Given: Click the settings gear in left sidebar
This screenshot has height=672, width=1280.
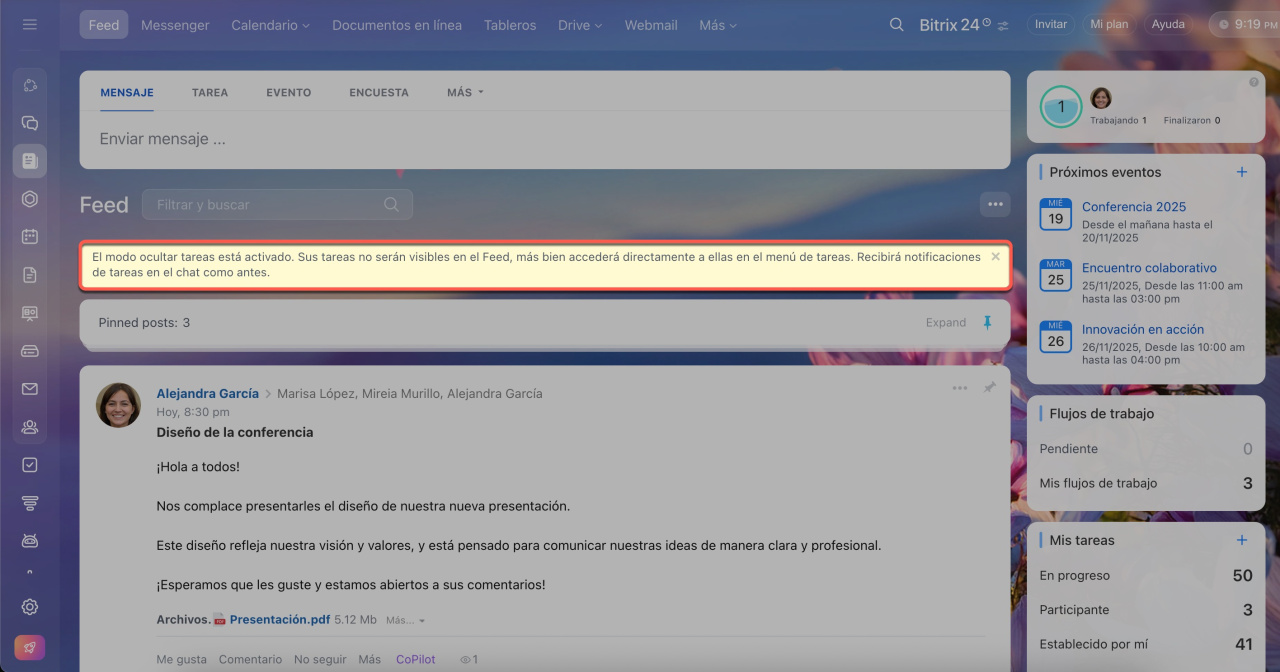Looking at the screenshot, I should (x=29, y=607).
